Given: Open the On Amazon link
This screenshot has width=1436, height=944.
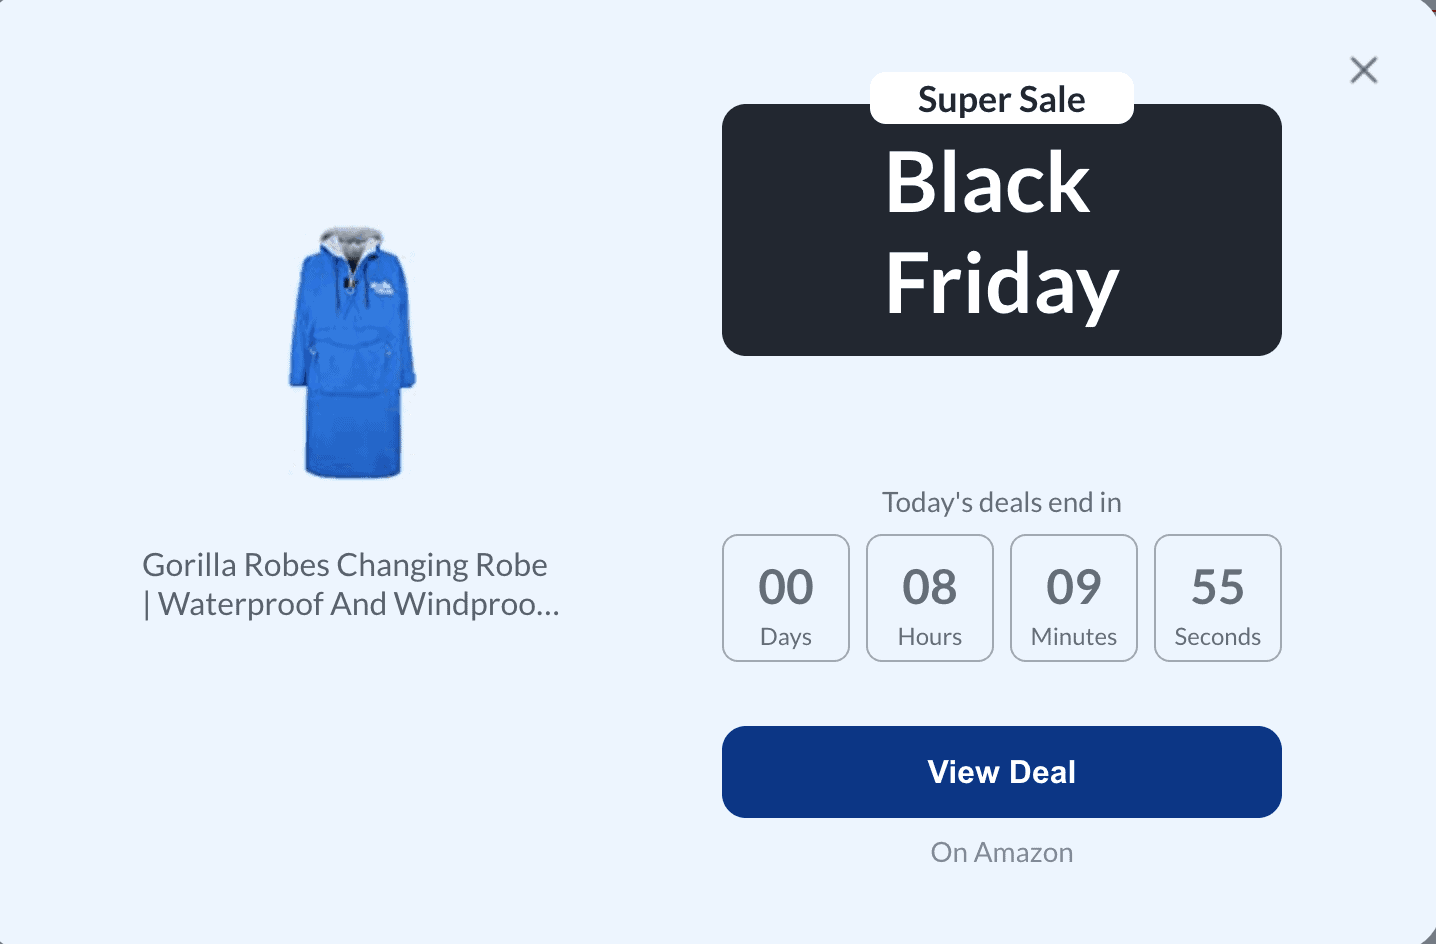Looking at the screenshot, I should click(x=1001, y=852).
